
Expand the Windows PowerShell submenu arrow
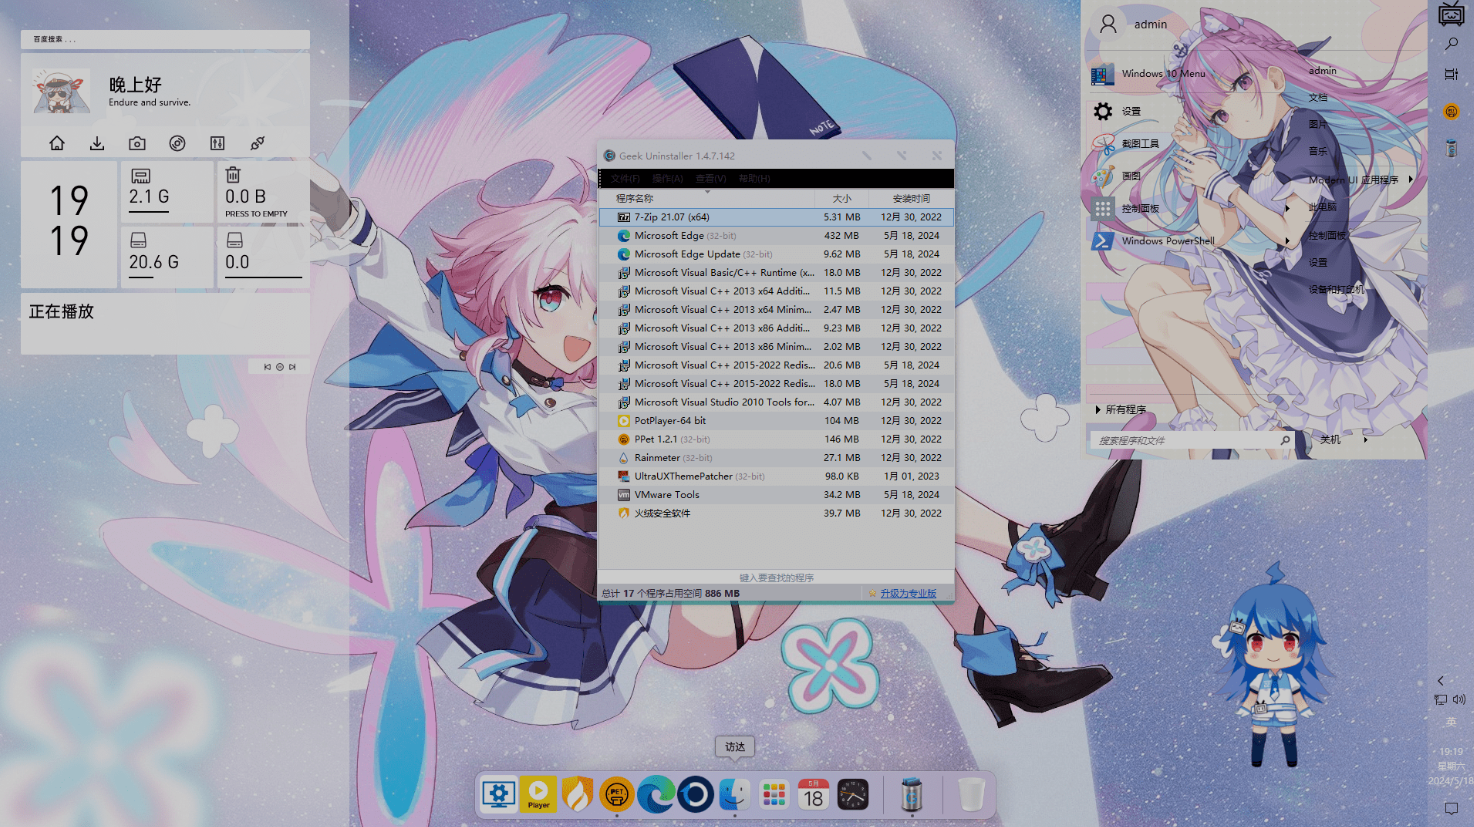coord(1286,241)
